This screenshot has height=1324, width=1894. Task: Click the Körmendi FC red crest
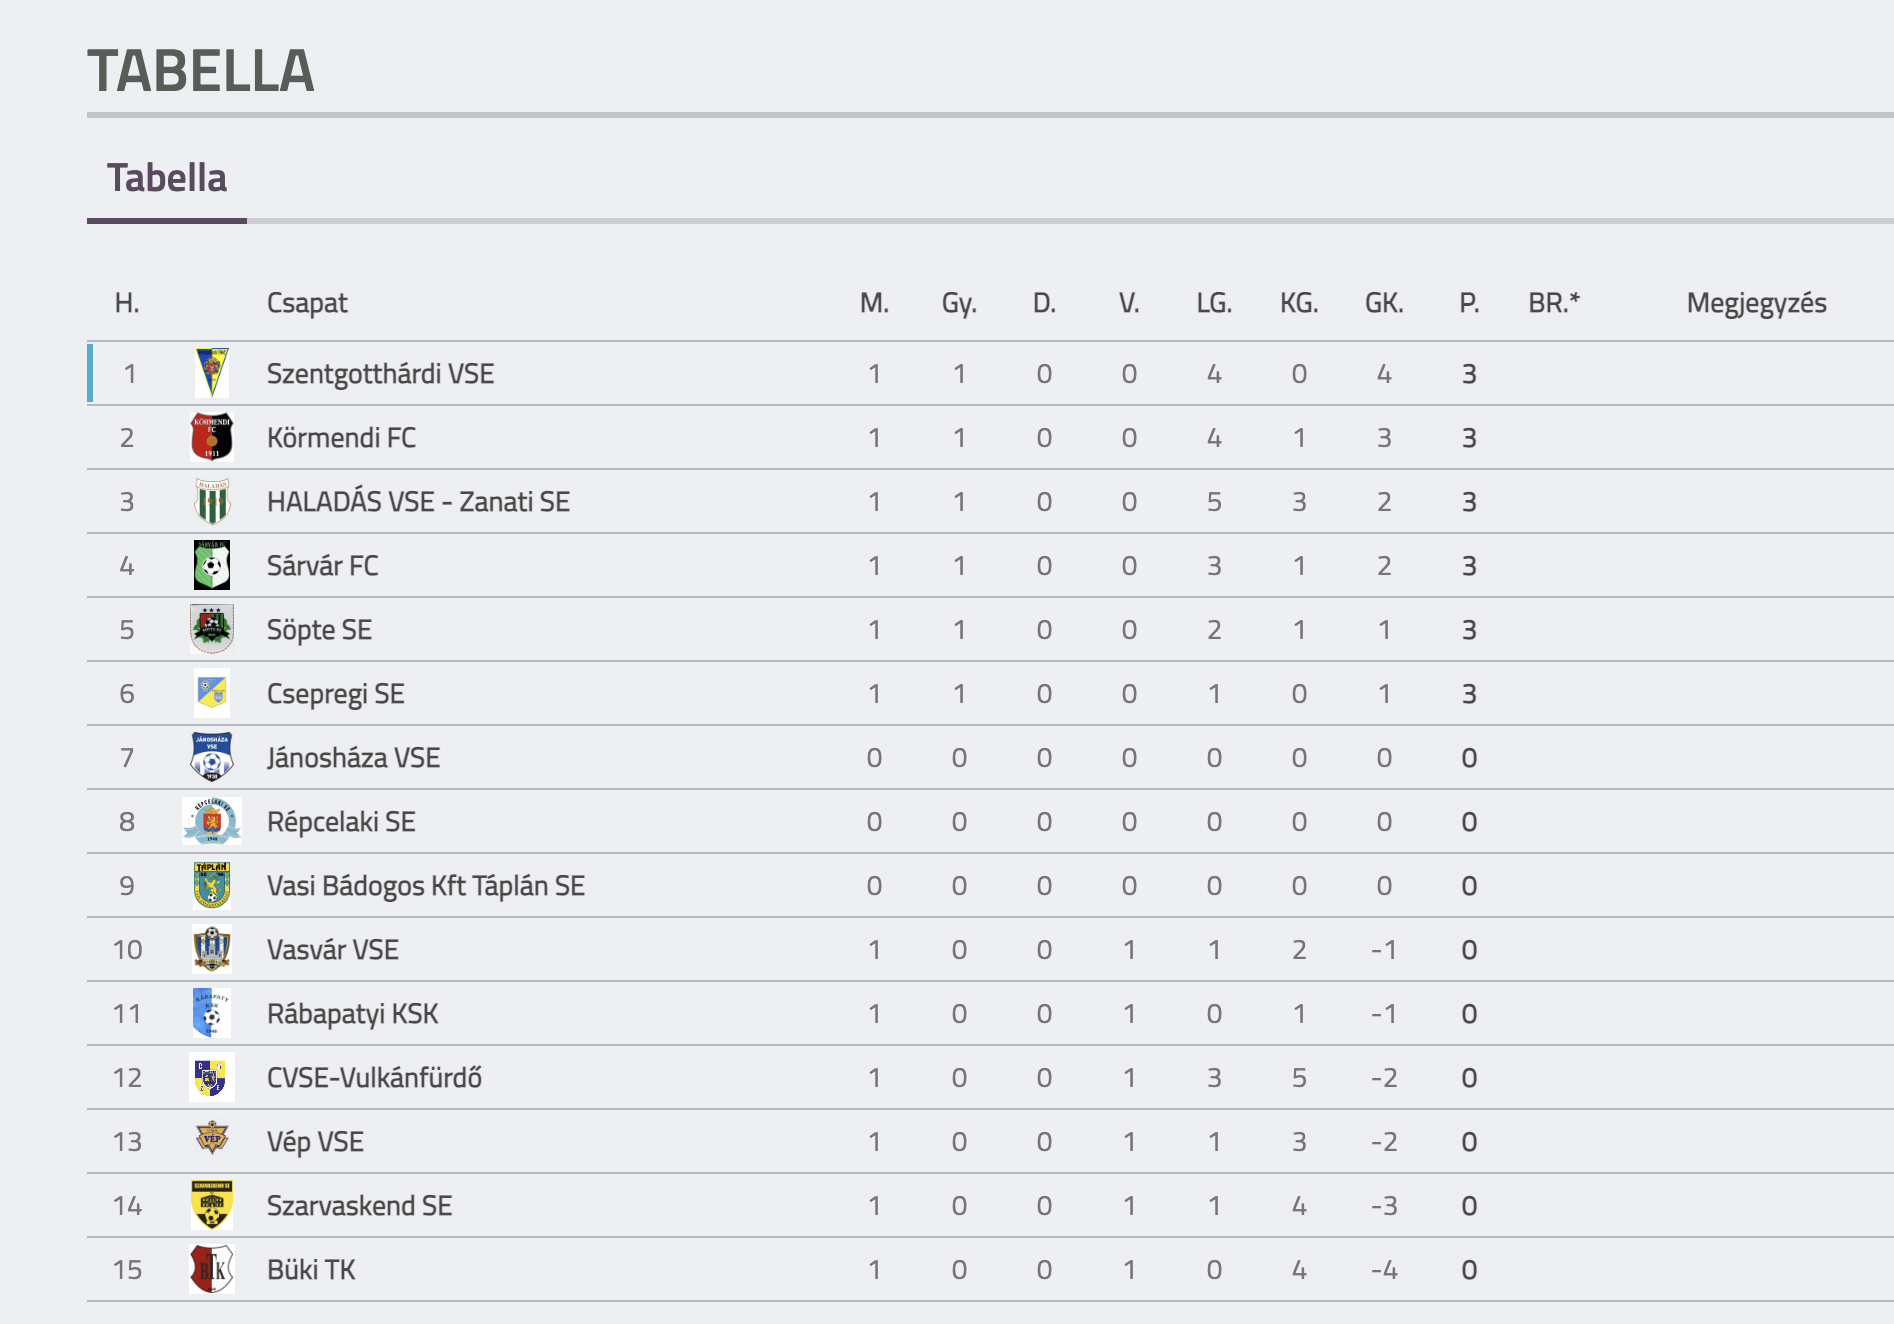click(x=212, y=437)
